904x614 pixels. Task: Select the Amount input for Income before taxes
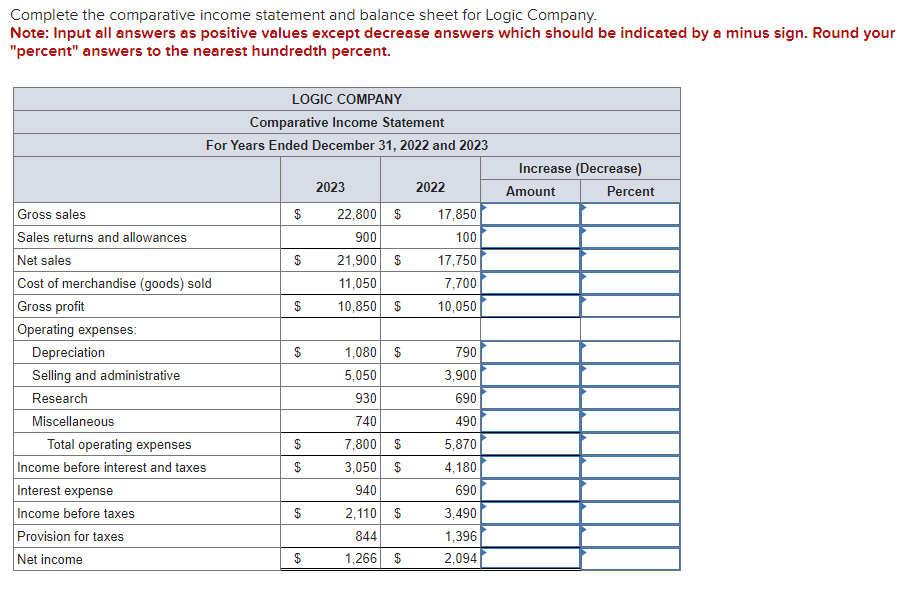[x=532, y=513]
